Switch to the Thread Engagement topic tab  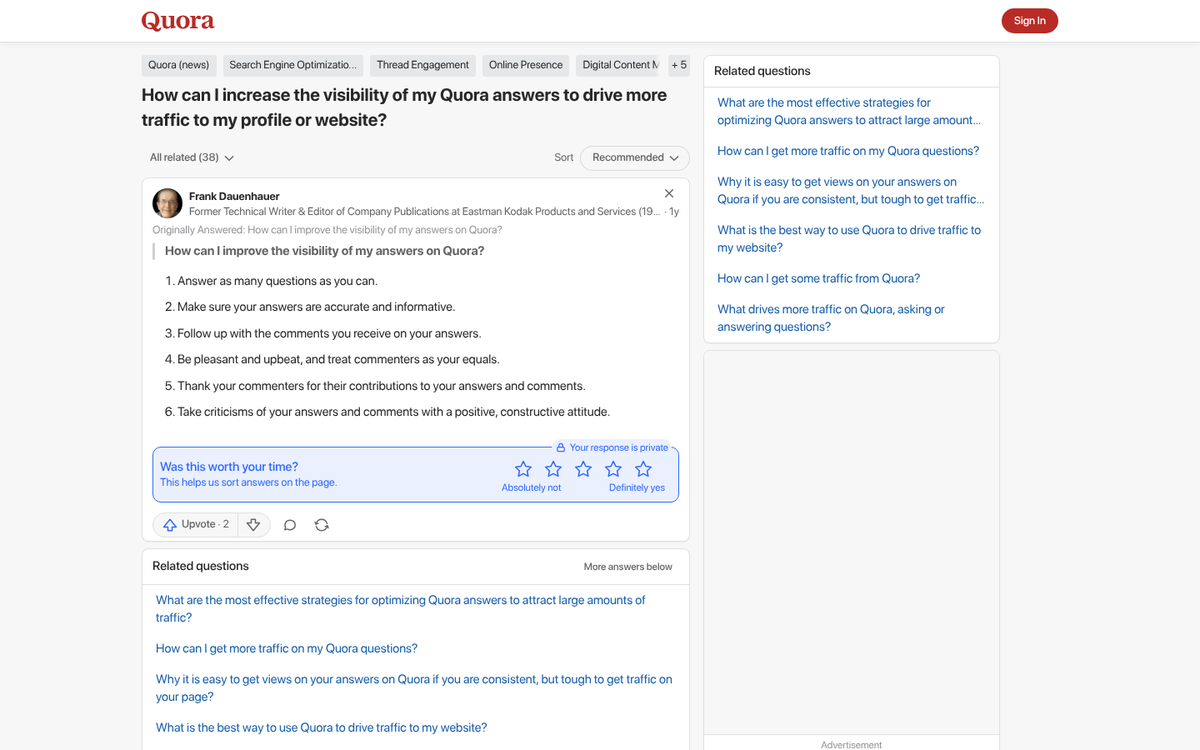422,65
